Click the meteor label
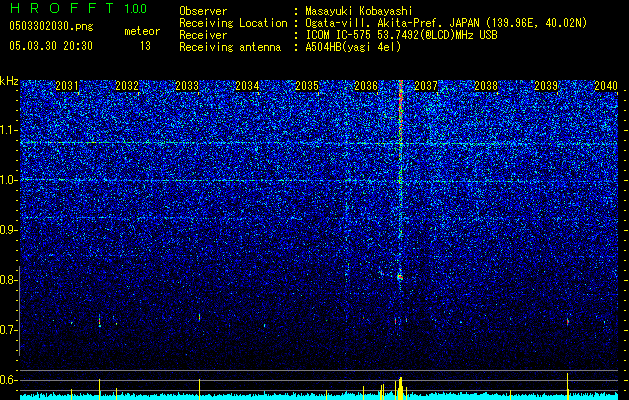This screenshot has width=629, height=400. point(142,31)
